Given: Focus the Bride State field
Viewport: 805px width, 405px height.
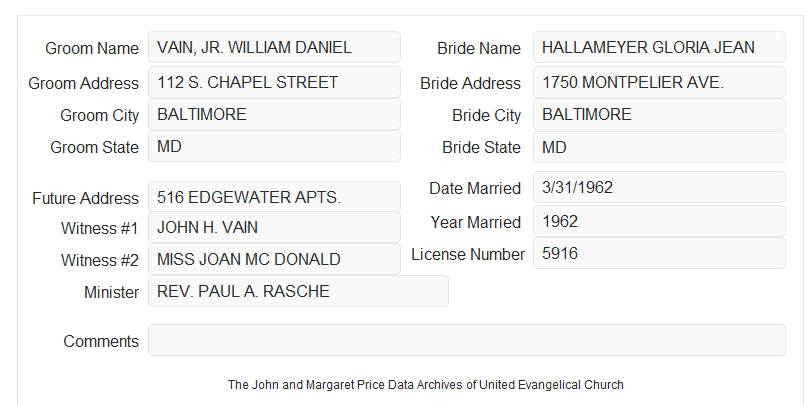Looking at the screenshot, I should click(659, 147).
